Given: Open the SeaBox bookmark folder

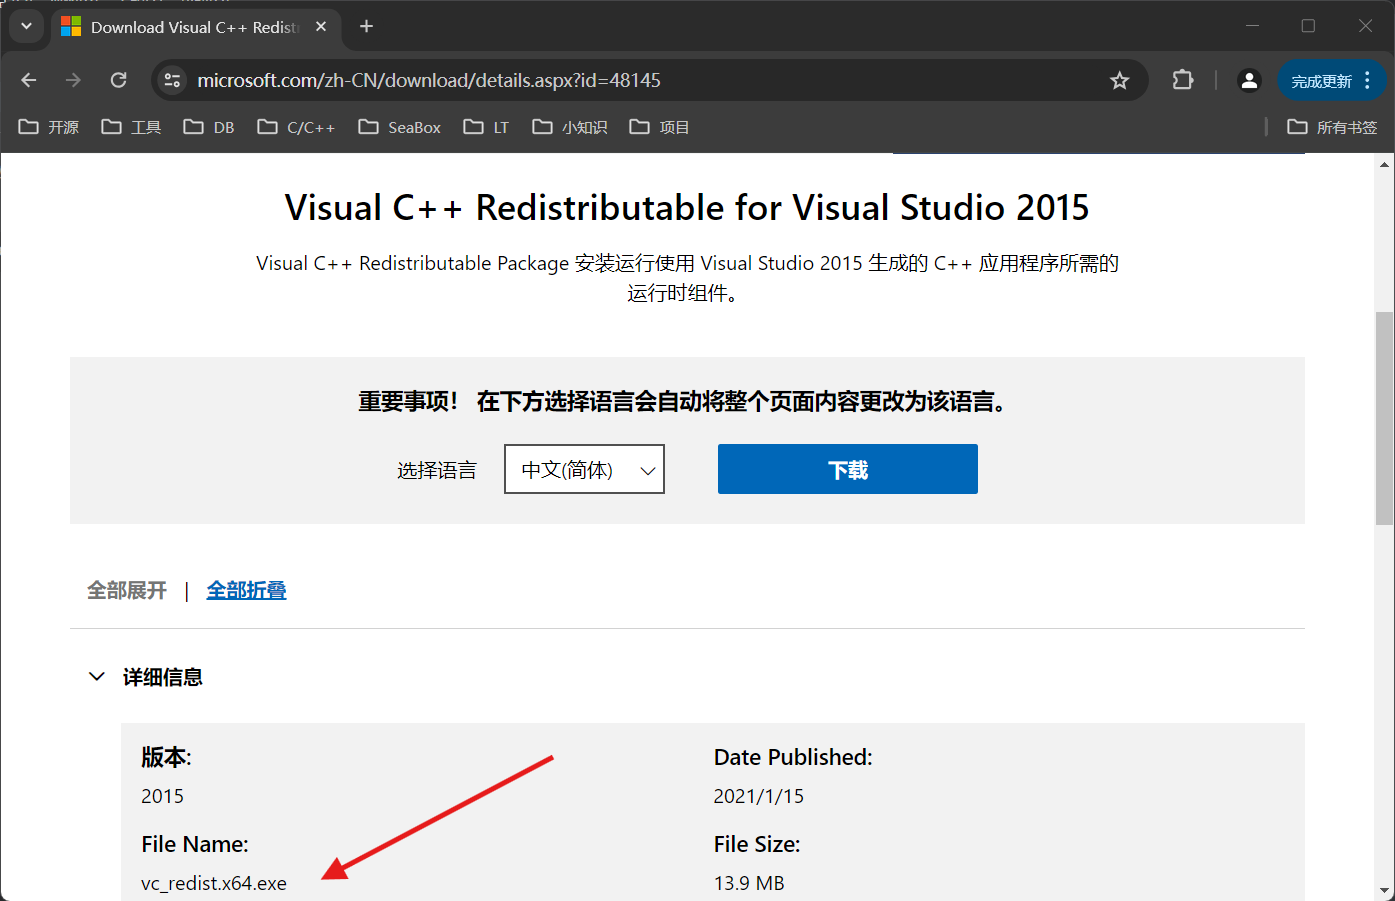Looking at the screenshot, I should [x=399, y=127].
